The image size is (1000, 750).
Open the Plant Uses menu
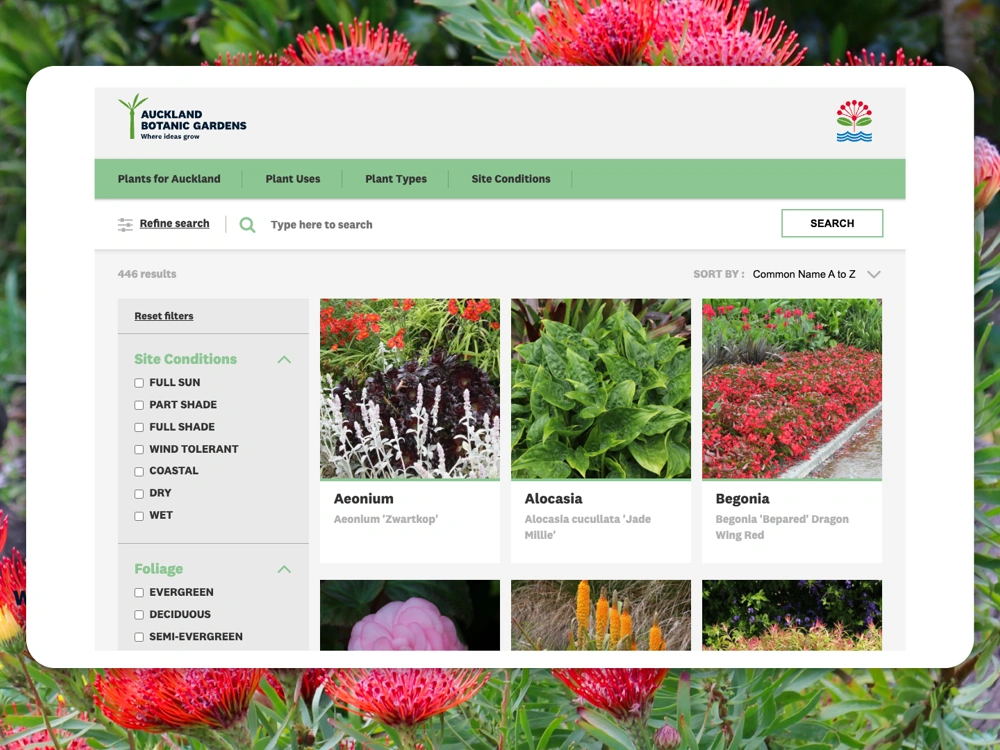293,179
